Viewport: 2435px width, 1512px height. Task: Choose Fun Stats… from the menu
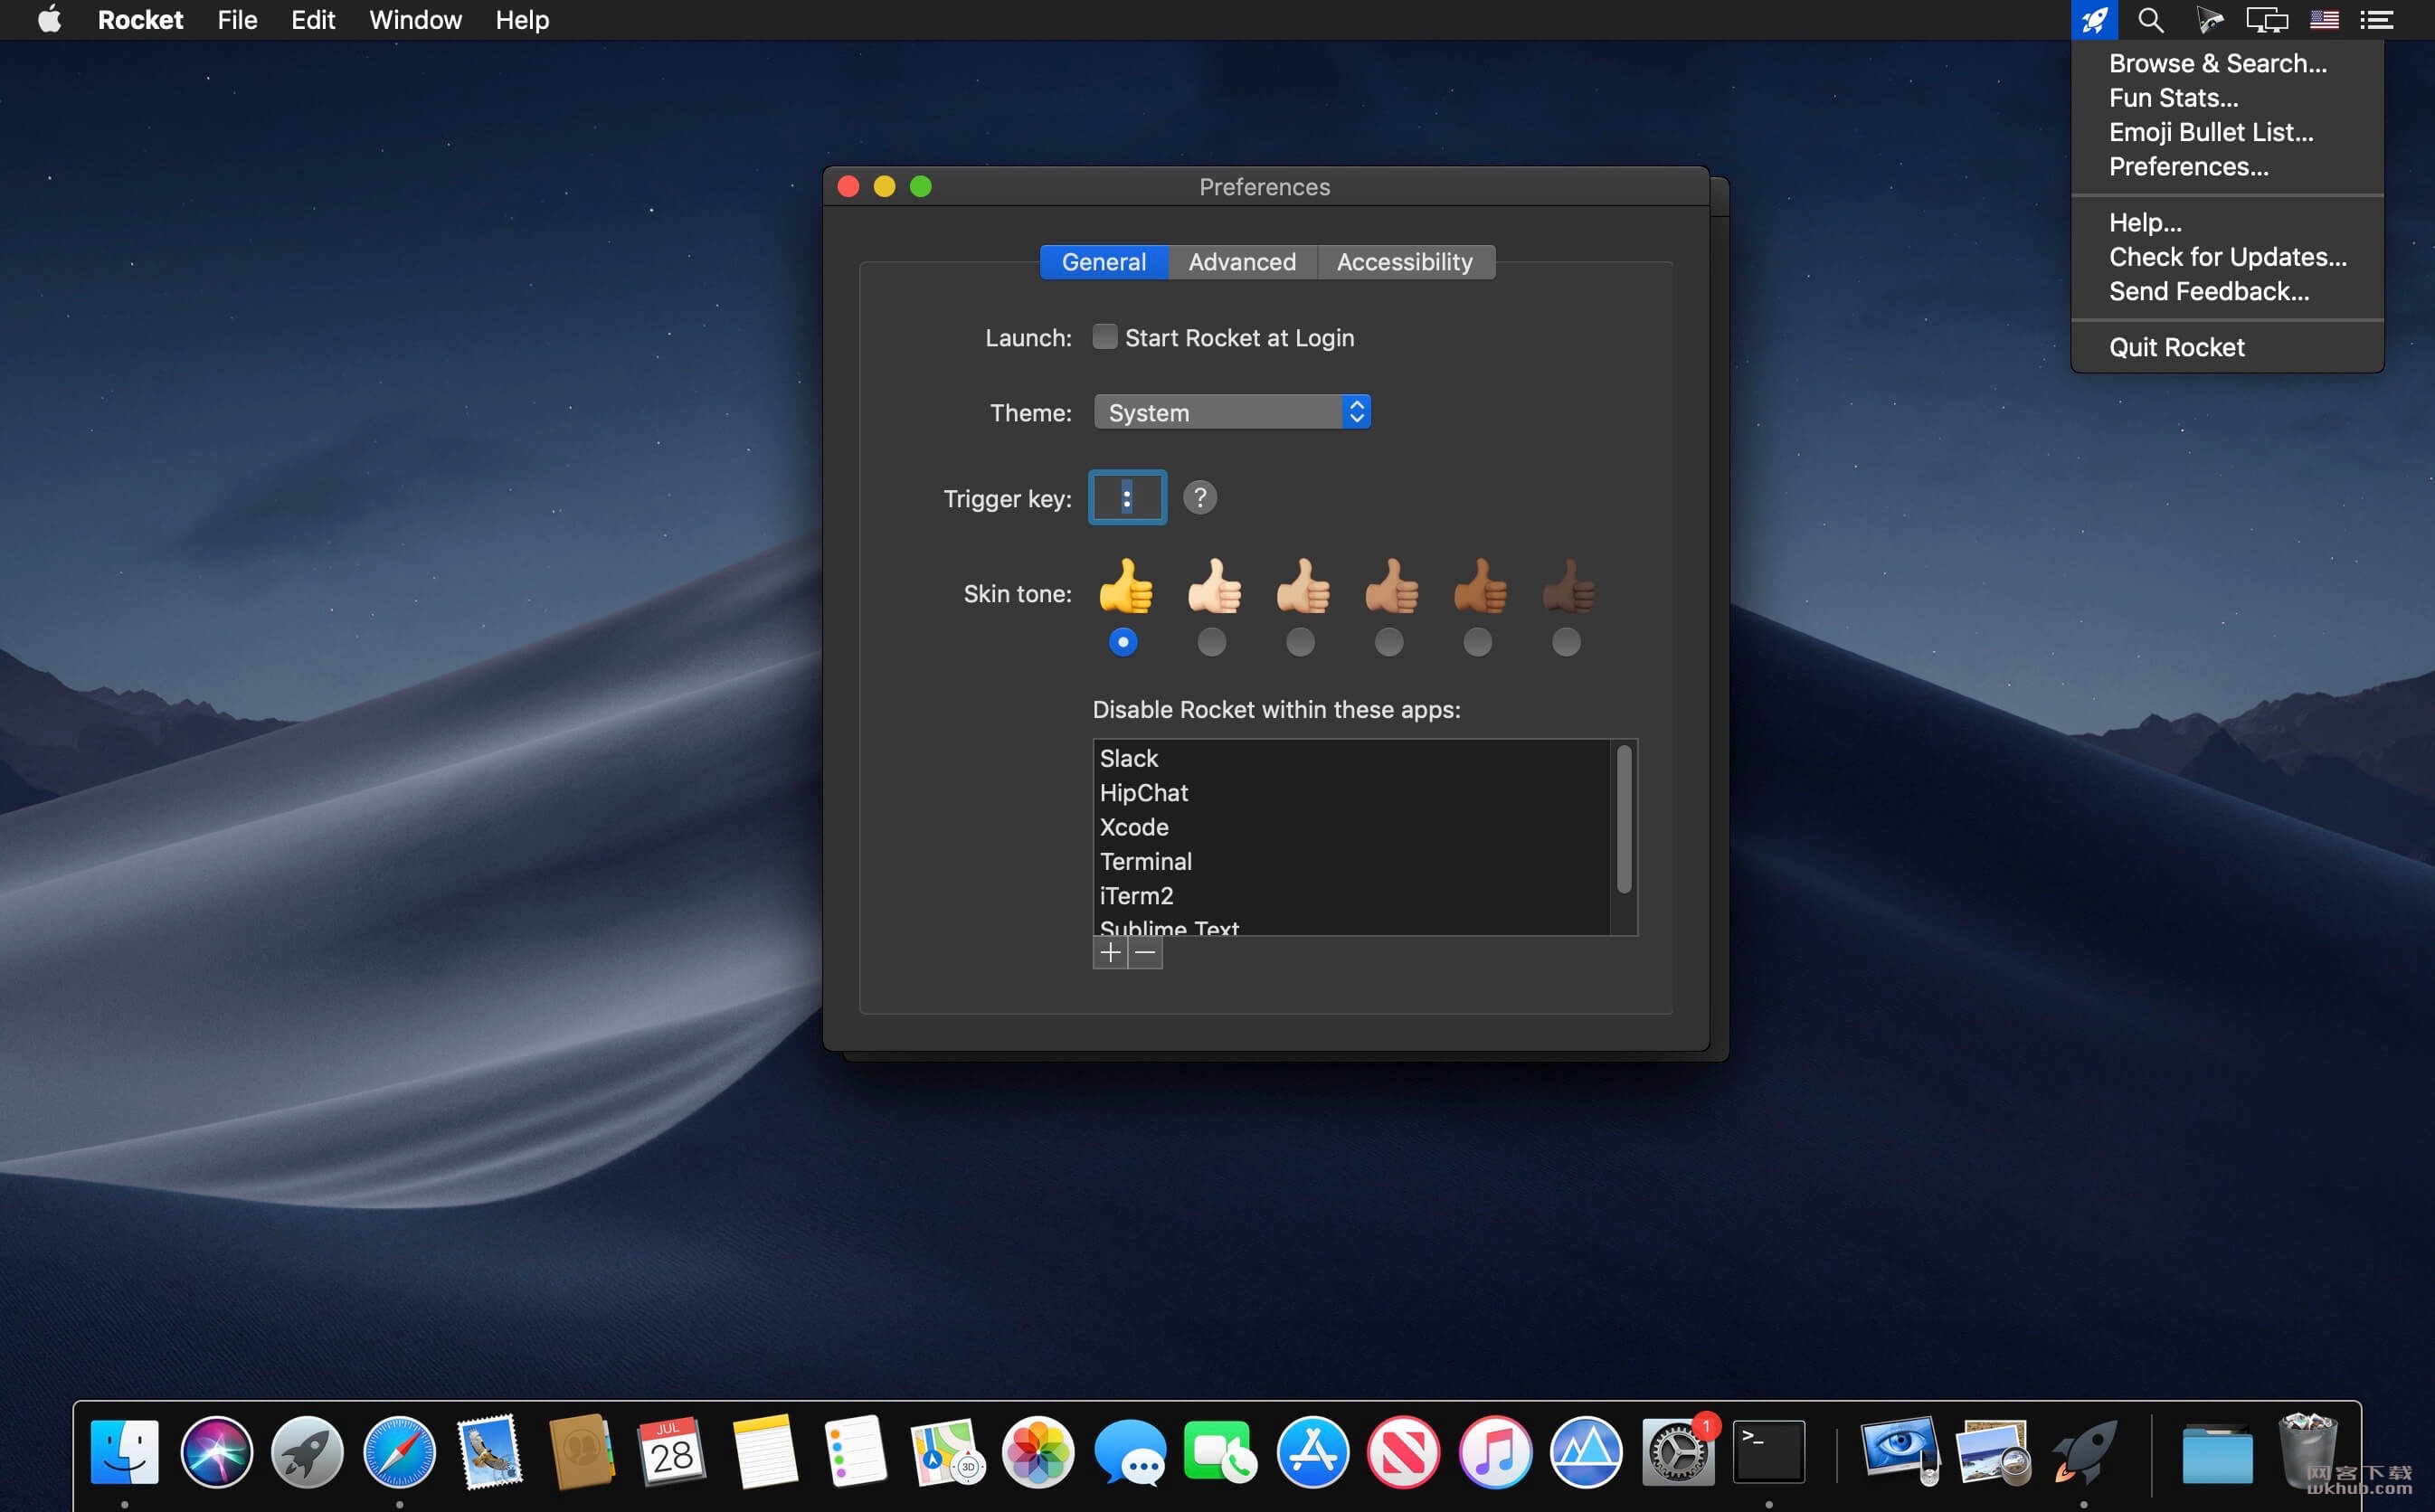[2227, 98]
